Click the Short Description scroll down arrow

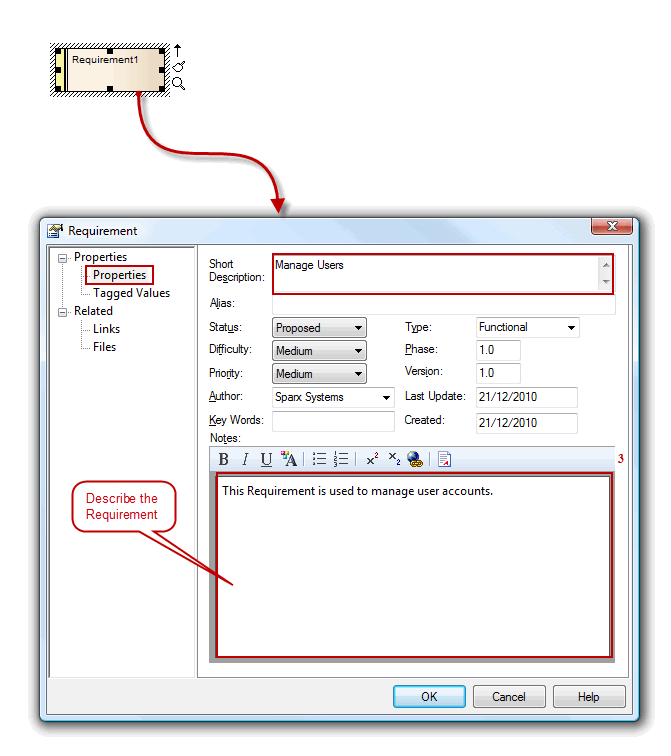click(x=606, y=282)
